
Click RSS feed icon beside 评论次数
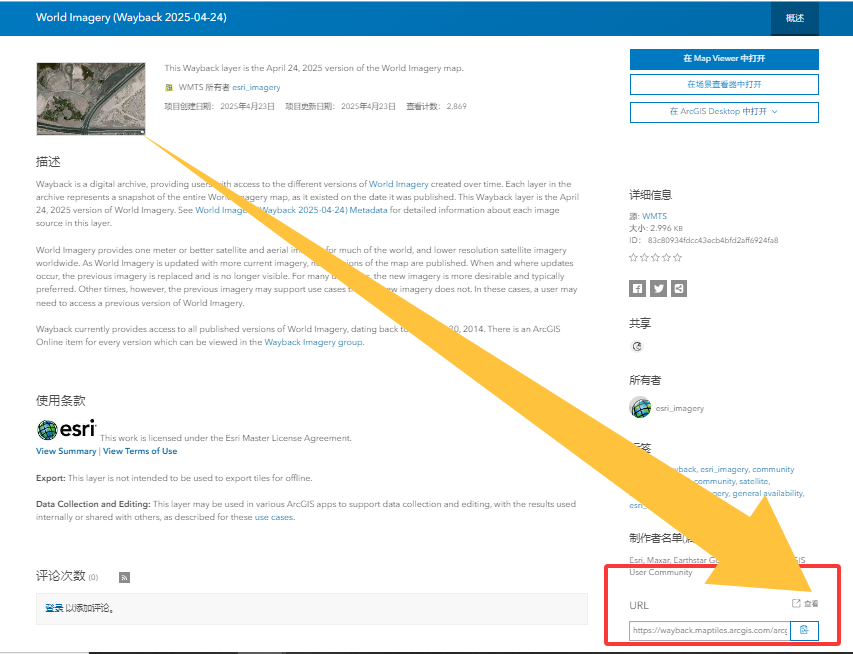pyautogui.click(x=124, y=577)
